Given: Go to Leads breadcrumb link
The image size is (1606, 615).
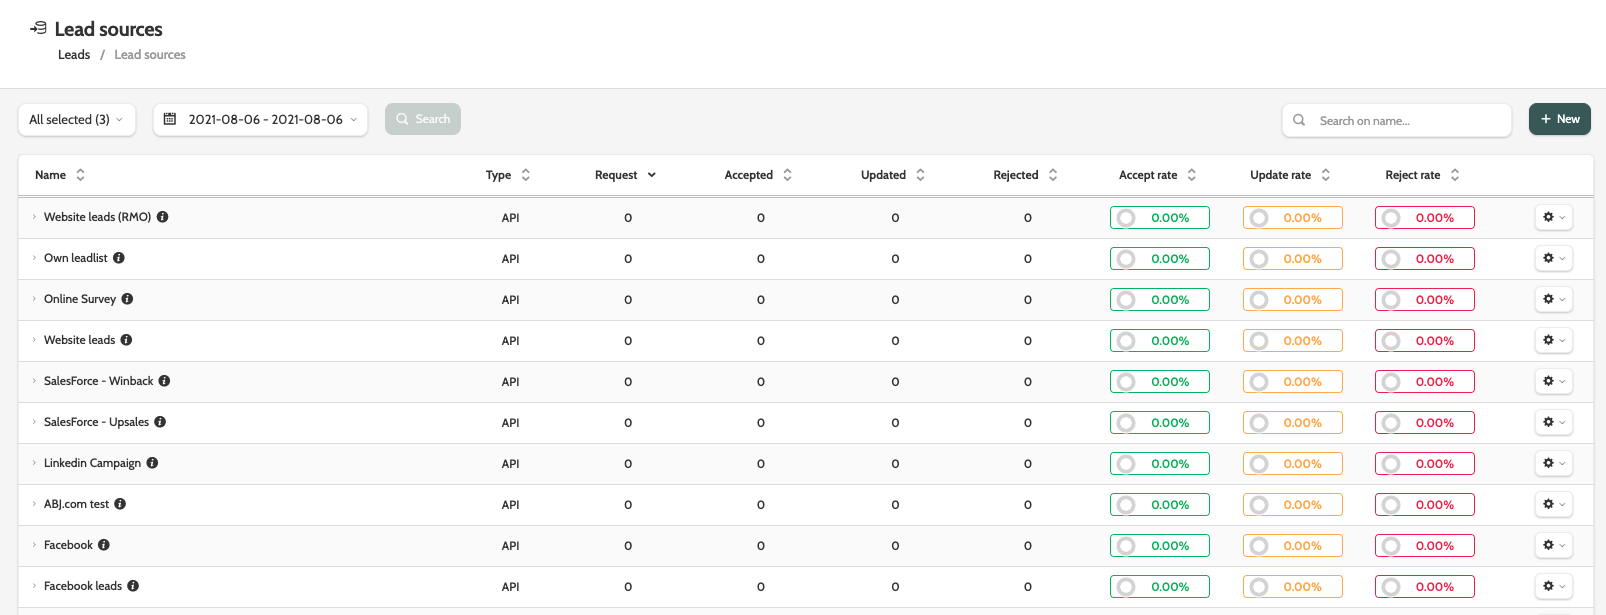Looking at the screenshot, I should 74,55.
